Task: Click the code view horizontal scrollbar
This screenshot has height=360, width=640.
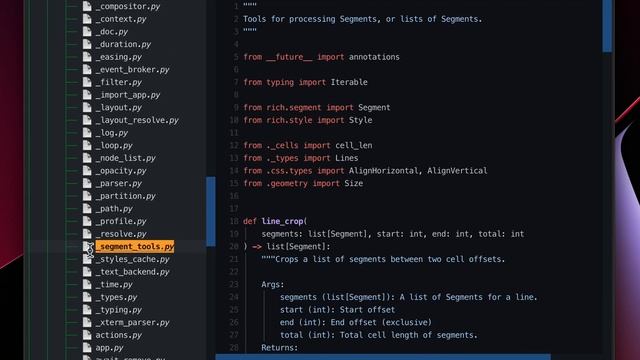Action: 383,357
